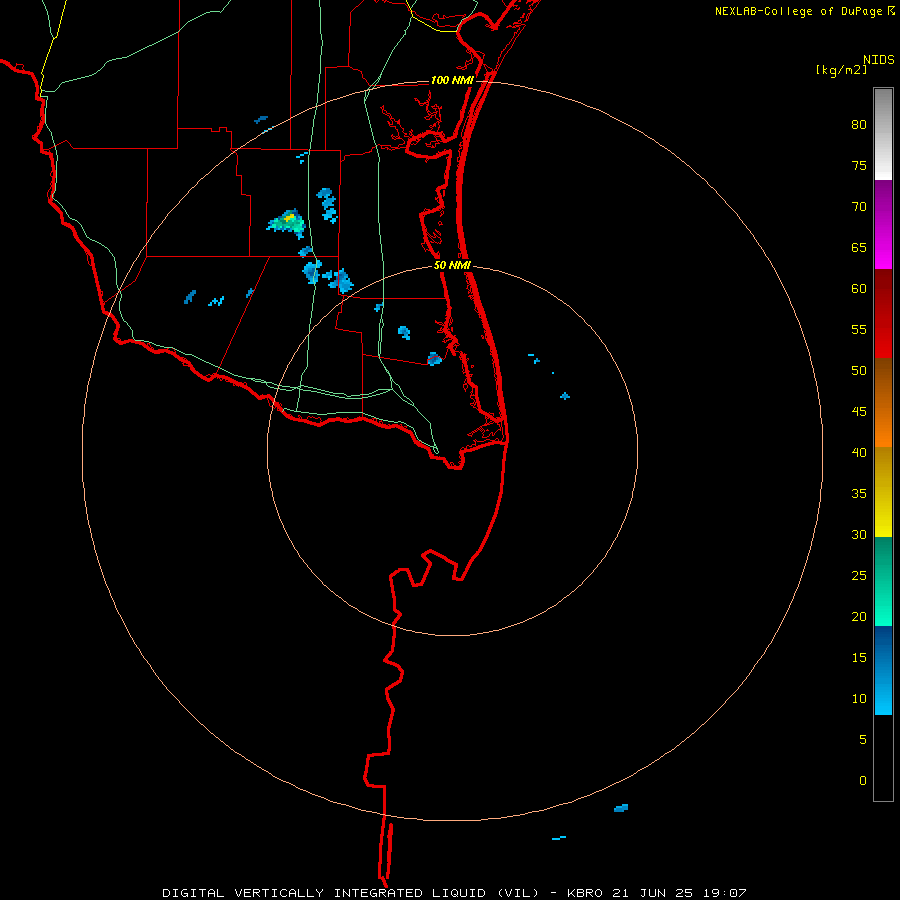
Task: Click the 'DIGITAL VERTICALLY INTEGRATED LIQUID (VIL)' caption
Action: tap(351, 893)
